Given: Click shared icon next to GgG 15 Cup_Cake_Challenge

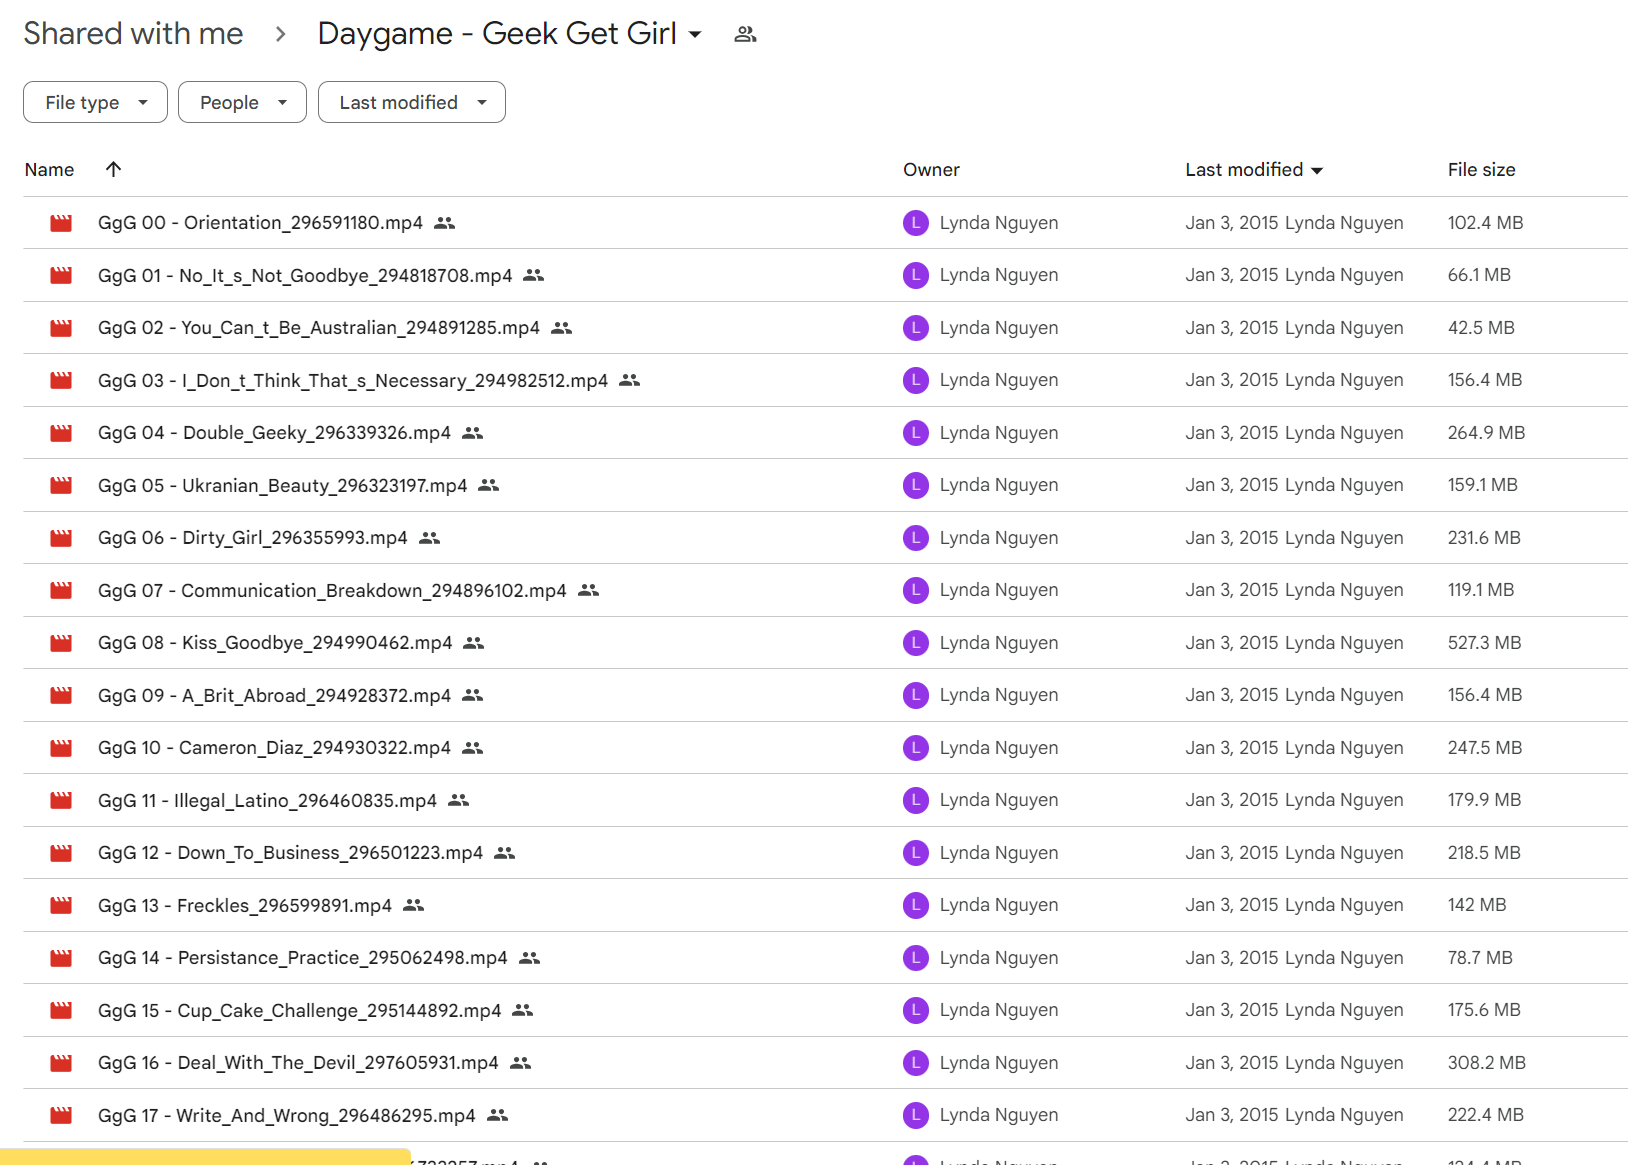Looking at the screenshot, I should tap(523, 1010).
